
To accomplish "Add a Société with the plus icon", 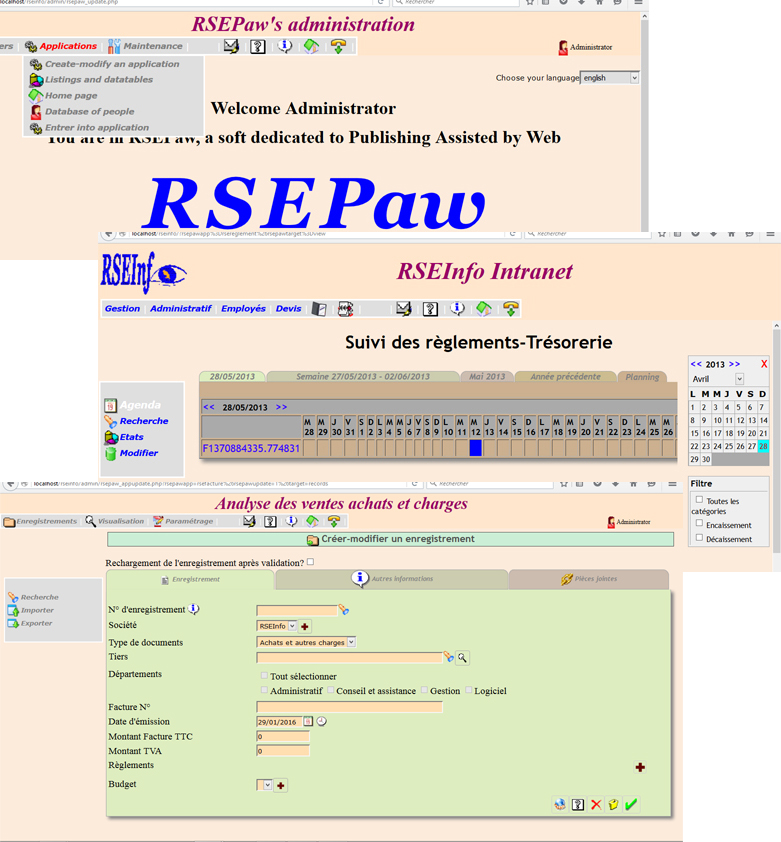I will 305,626.
